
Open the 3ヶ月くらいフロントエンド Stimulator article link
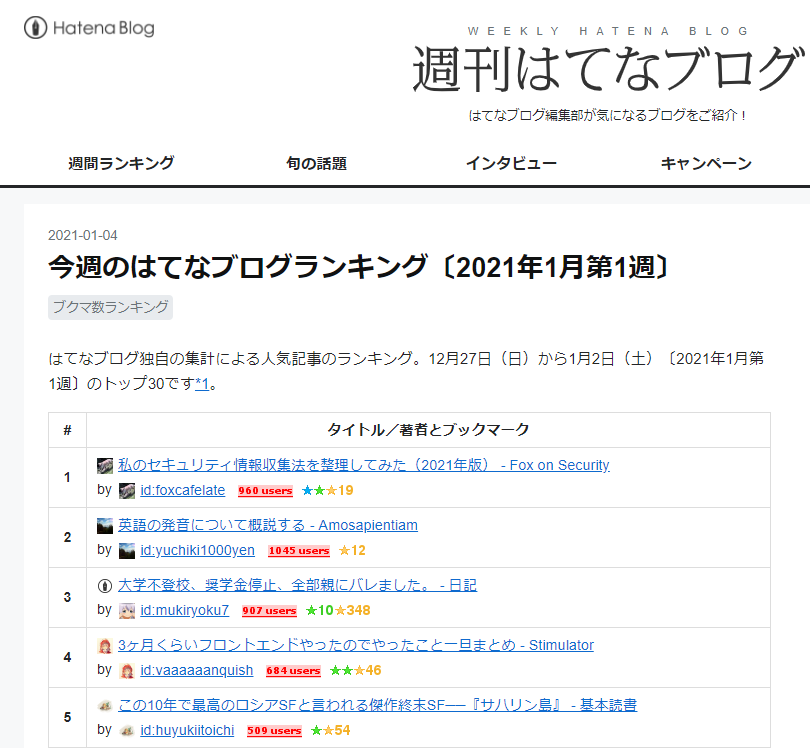pos(356,645)
